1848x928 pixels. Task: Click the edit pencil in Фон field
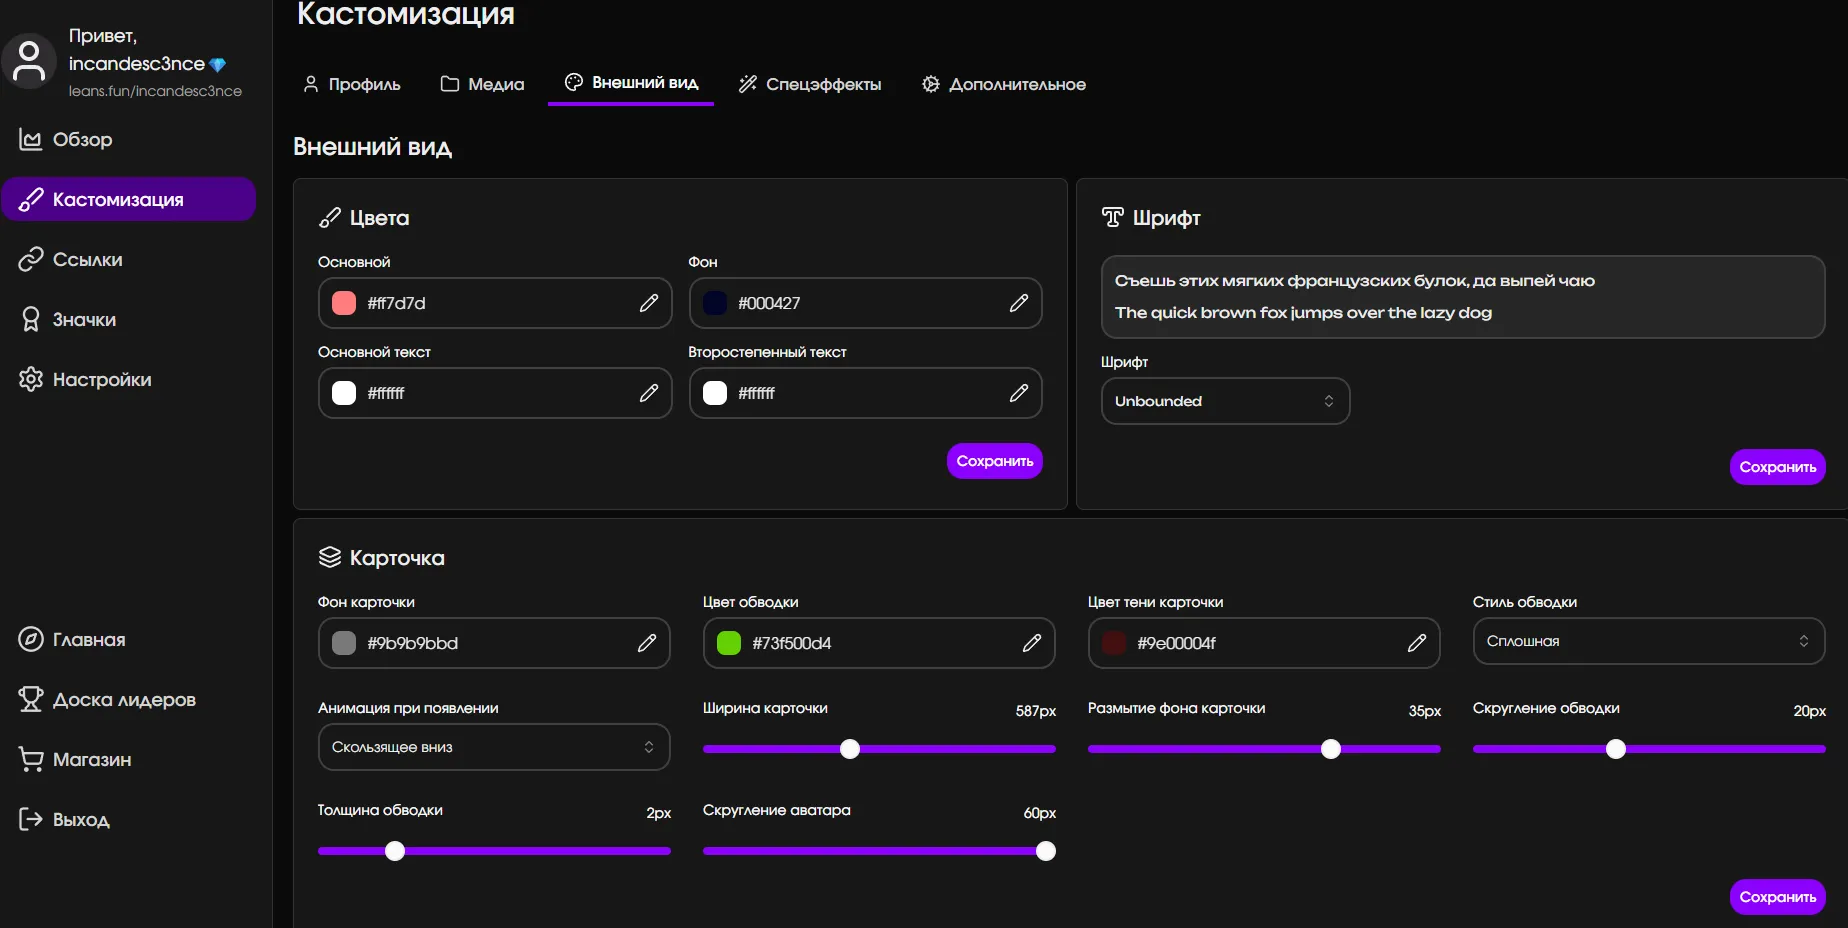1018,303
